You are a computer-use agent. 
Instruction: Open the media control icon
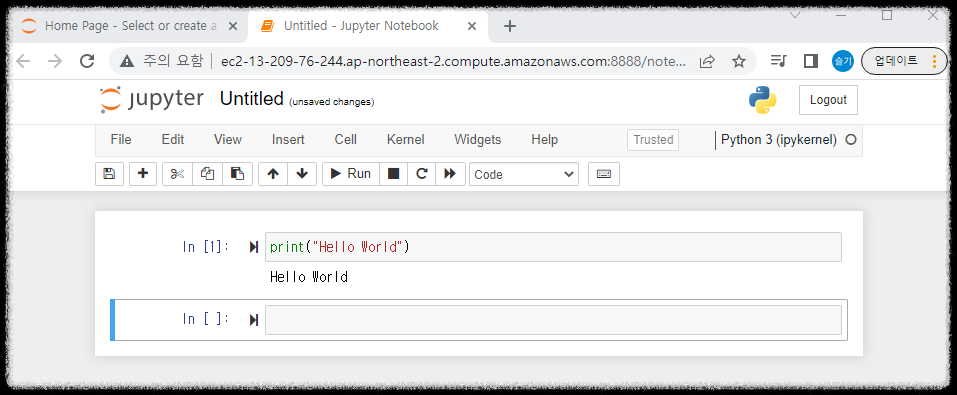click(x=778, y=61)
